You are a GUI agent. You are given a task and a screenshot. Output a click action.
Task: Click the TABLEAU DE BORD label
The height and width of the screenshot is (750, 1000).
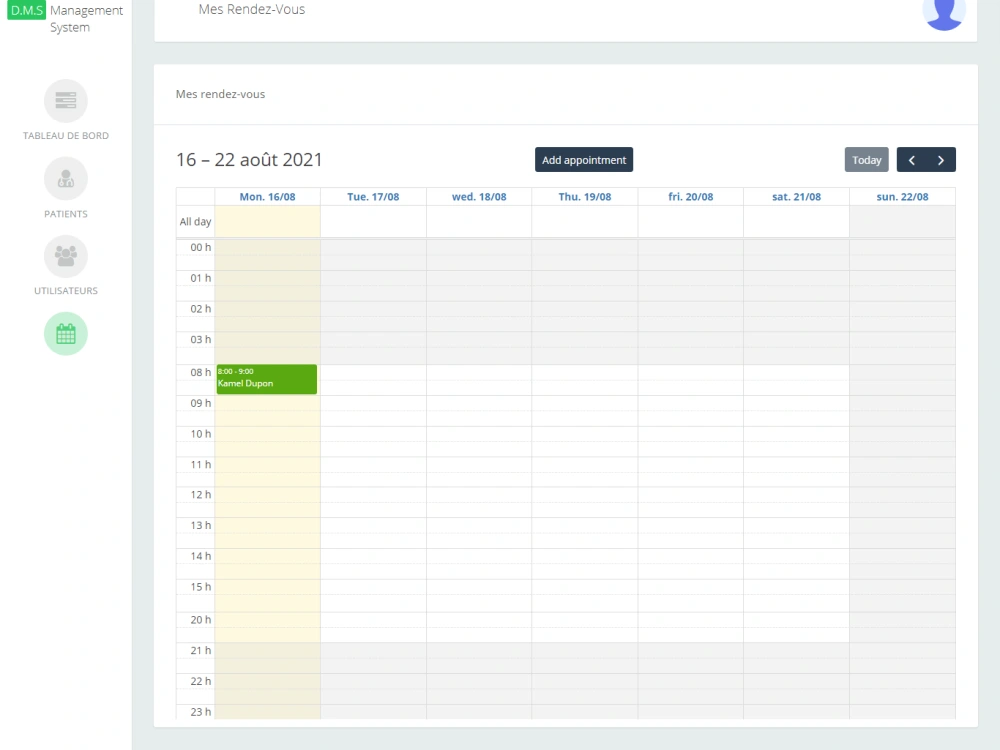66,136
